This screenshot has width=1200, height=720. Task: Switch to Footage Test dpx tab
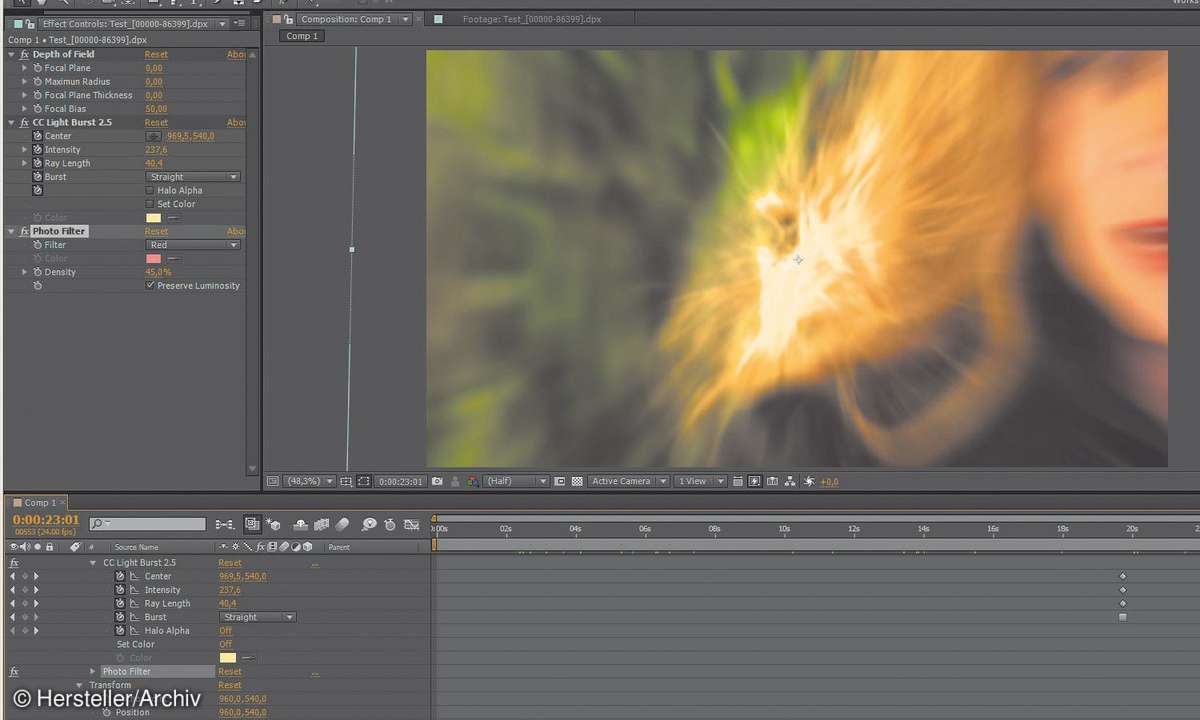point(532,19)
